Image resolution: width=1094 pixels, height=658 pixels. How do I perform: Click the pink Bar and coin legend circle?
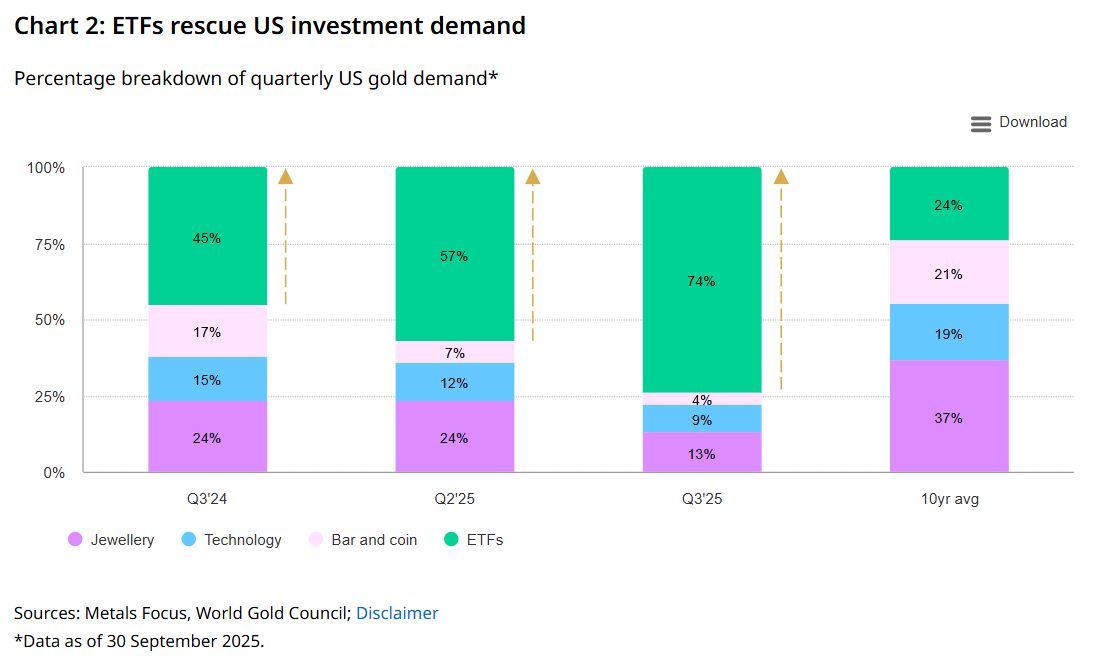315,540
